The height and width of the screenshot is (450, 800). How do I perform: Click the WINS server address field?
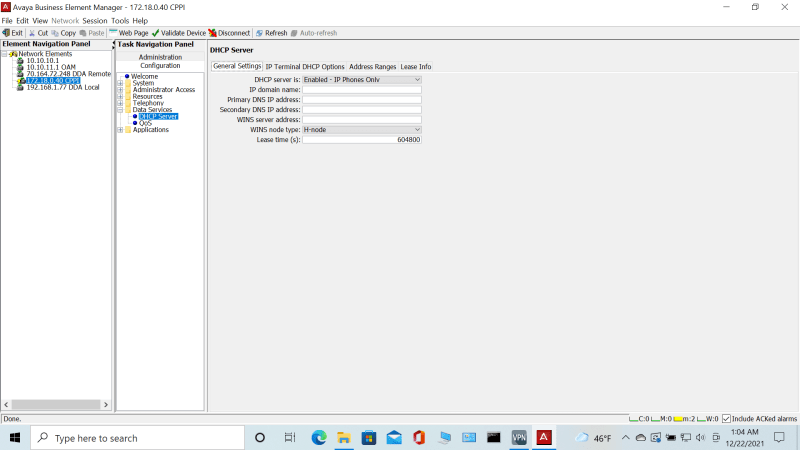click(x=362, y=119)
